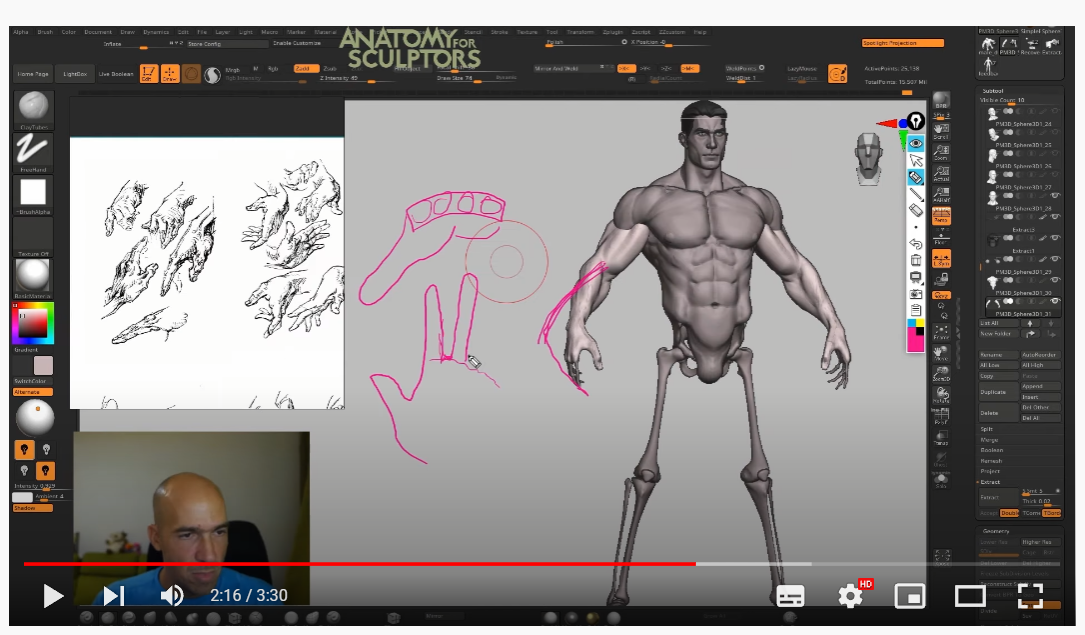Click the Draw mode icon
Screen dimensions: 1085x635
(170, 73)
